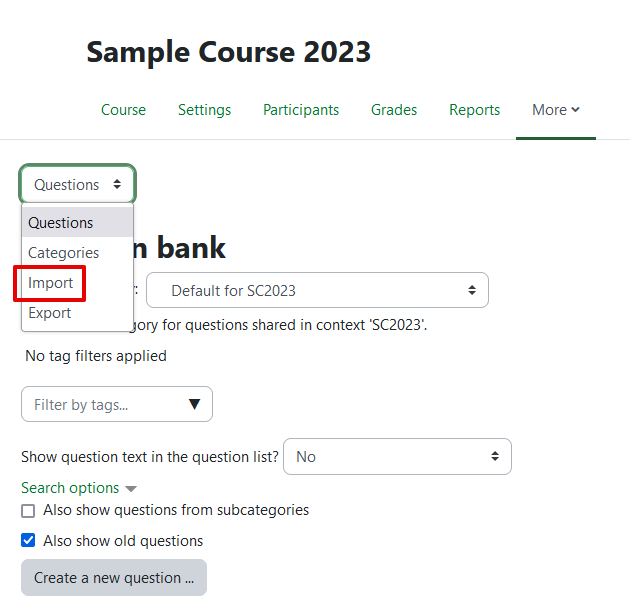Select Import from the dropdown list

click(x=51, y=283)
